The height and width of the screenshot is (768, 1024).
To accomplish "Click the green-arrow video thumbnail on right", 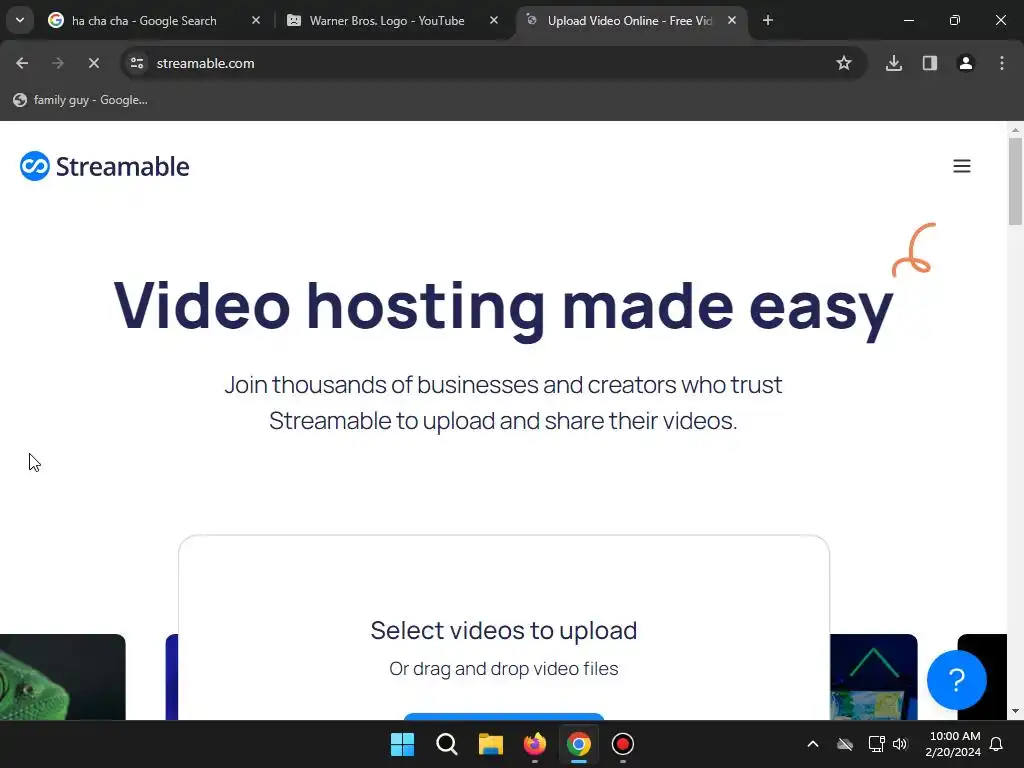I will [x=873, y=677].
